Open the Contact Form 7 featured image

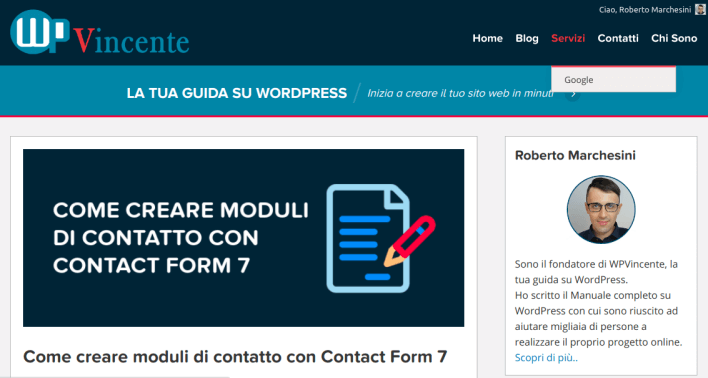pyautogui.click(x=243, y=238)
